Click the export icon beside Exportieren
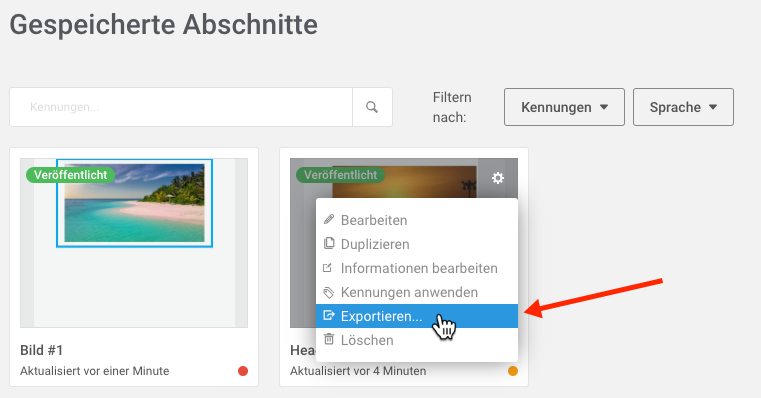 click(329, 316)
